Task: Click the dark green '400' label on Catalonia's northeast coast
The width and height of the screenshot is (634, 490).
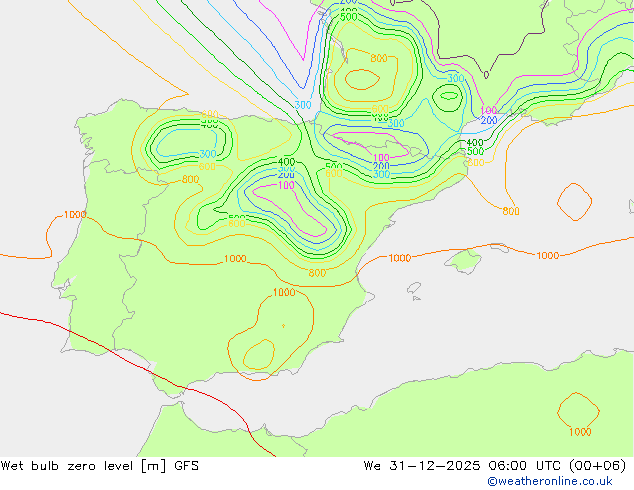Action: (x=475, y=143)
